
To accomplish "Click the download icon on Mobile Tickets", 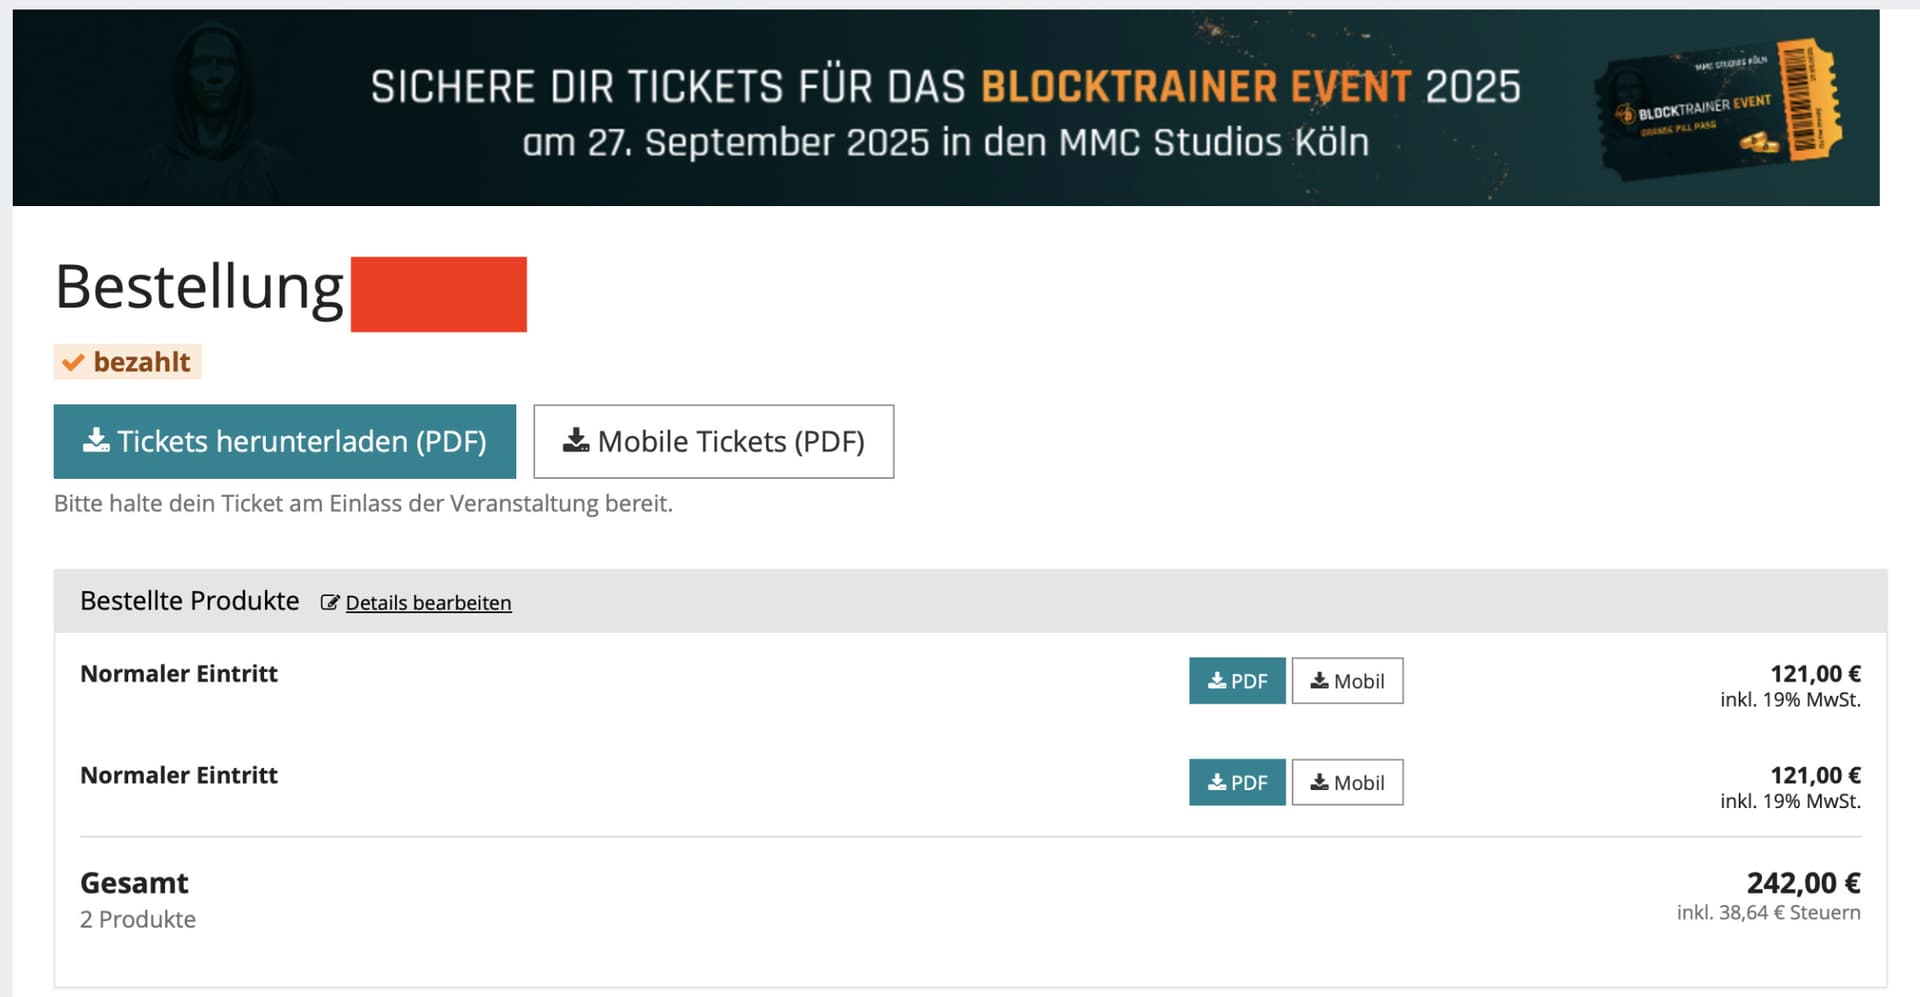I will tap(576, 441).
